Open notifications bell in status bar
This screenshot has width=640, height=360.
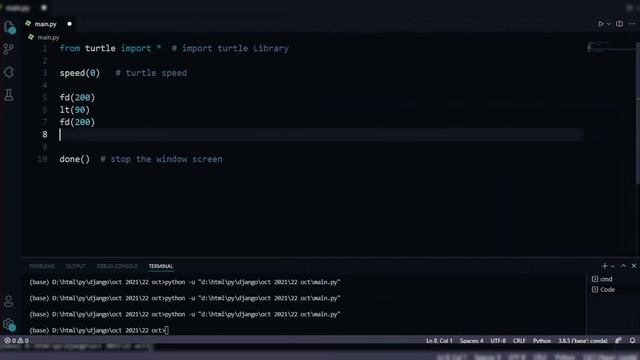[x=632, y=340]
